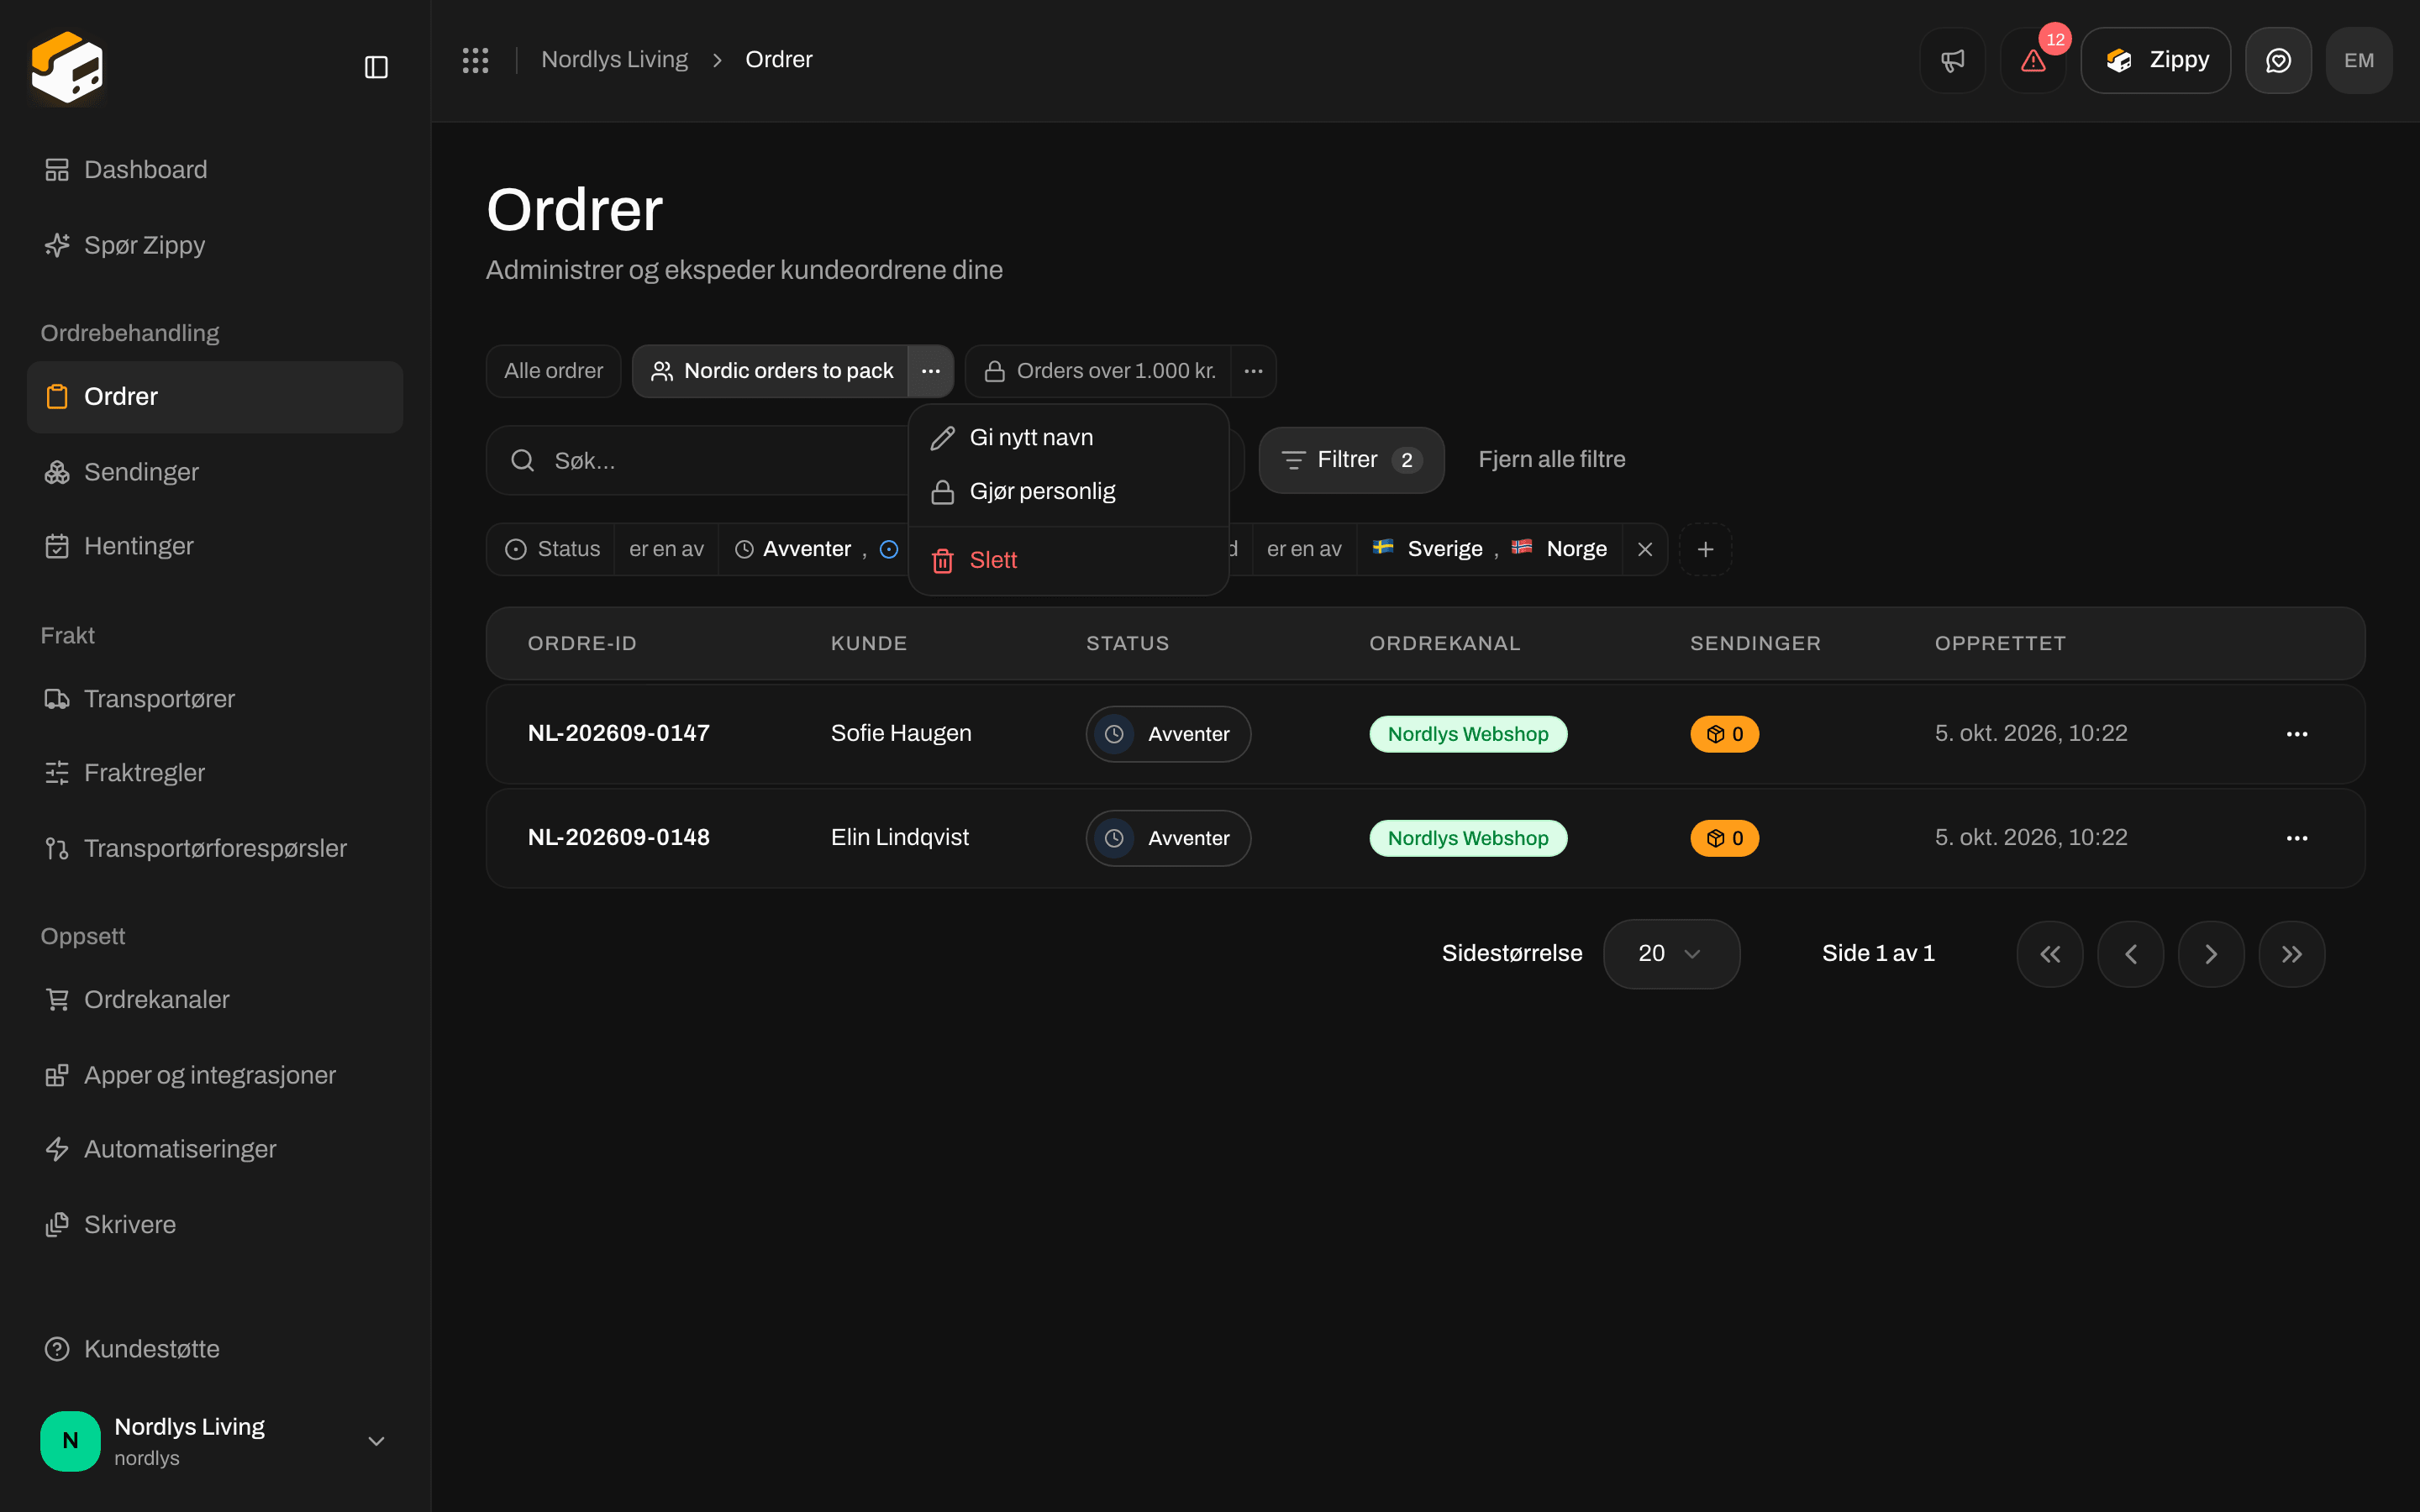2420x1512 pixels.
Task: Open the EM user avatar menu
Action: click(2359, 60)
